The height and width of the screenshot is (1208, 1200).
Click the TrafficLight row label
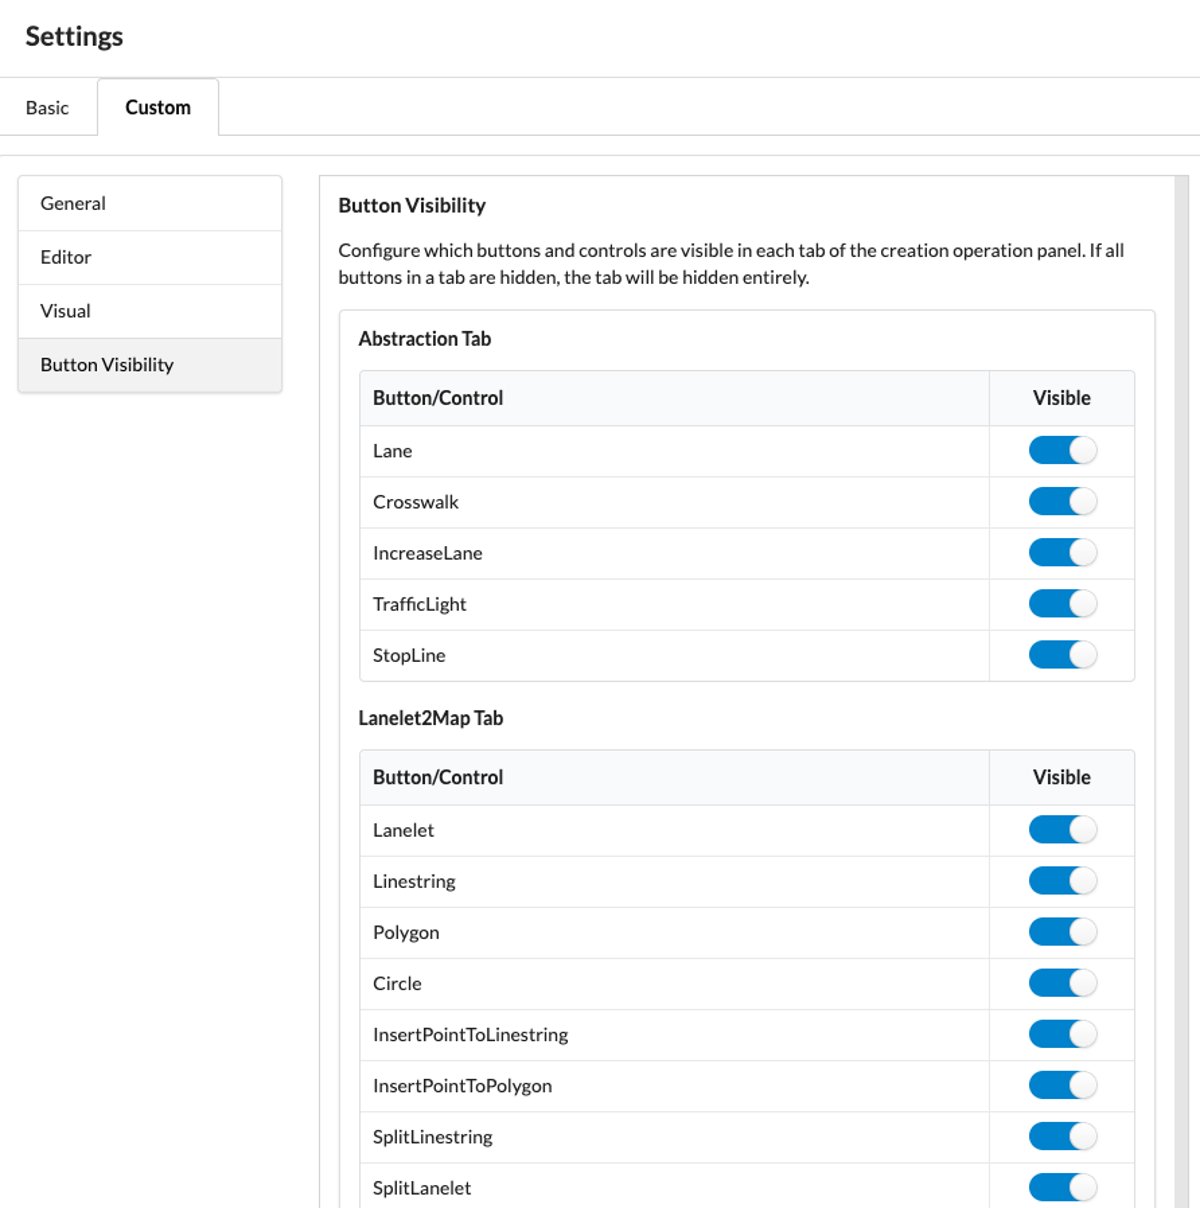pos(419,604)
